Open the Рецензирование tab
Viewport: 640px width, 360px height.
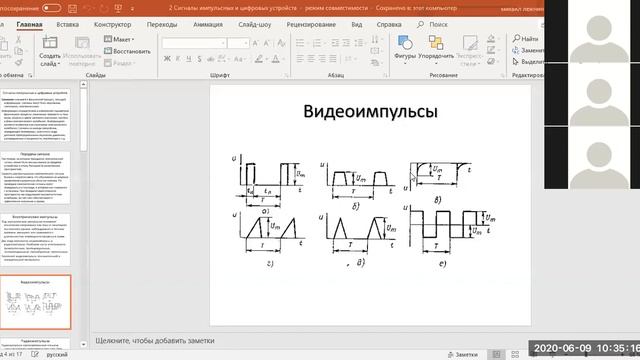coord(311,24)
